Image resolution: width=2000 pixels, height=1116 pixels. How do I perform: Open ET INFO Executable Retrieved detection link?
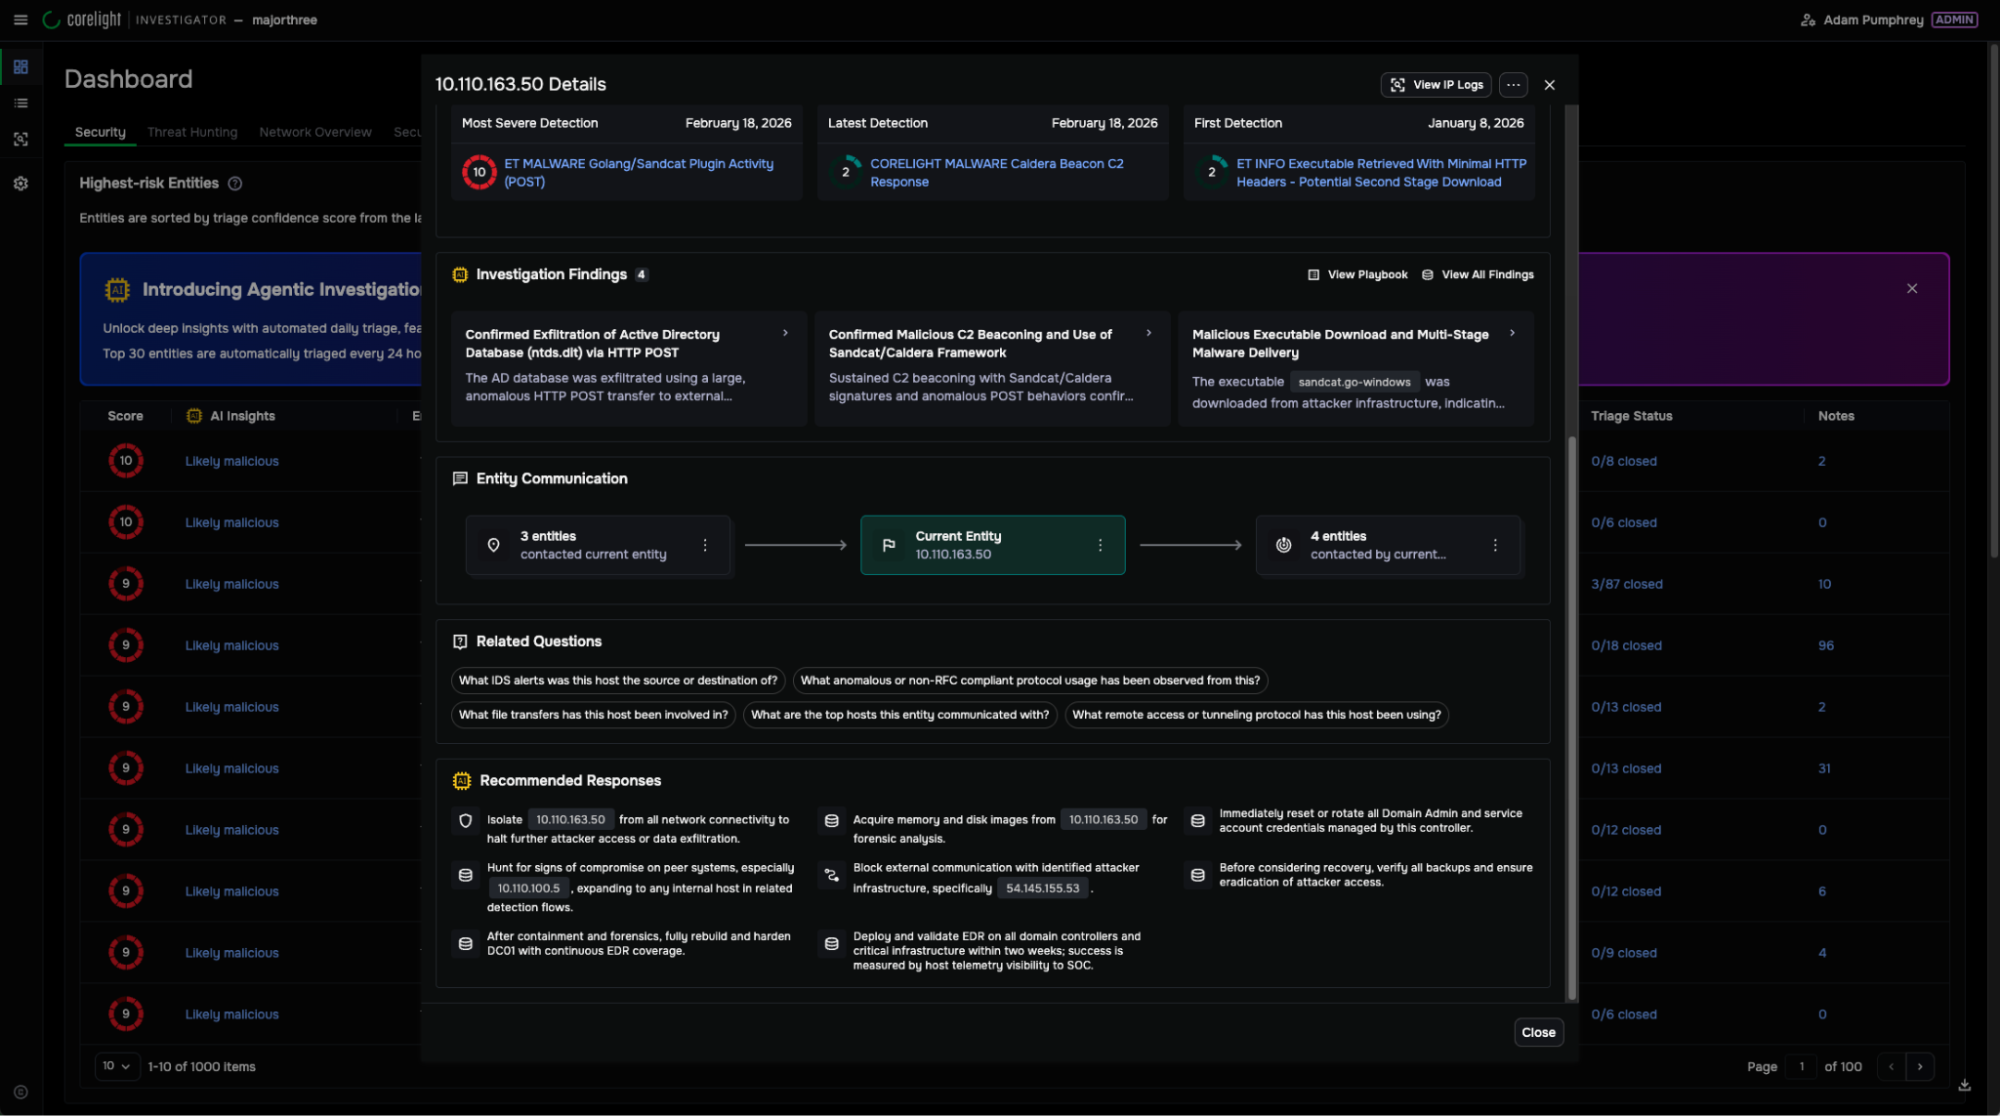click(x=1381, y=172)
